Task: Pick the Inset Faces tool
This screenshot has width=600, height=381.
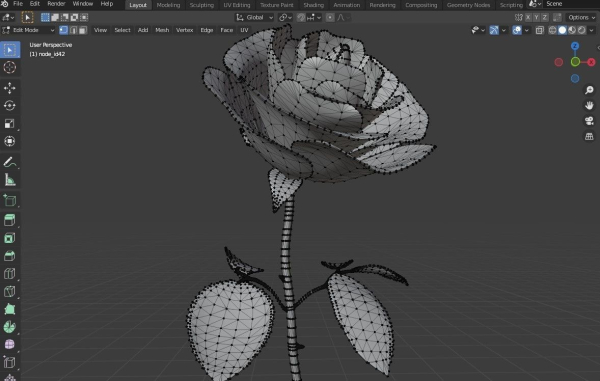Action: pos(10,238)
